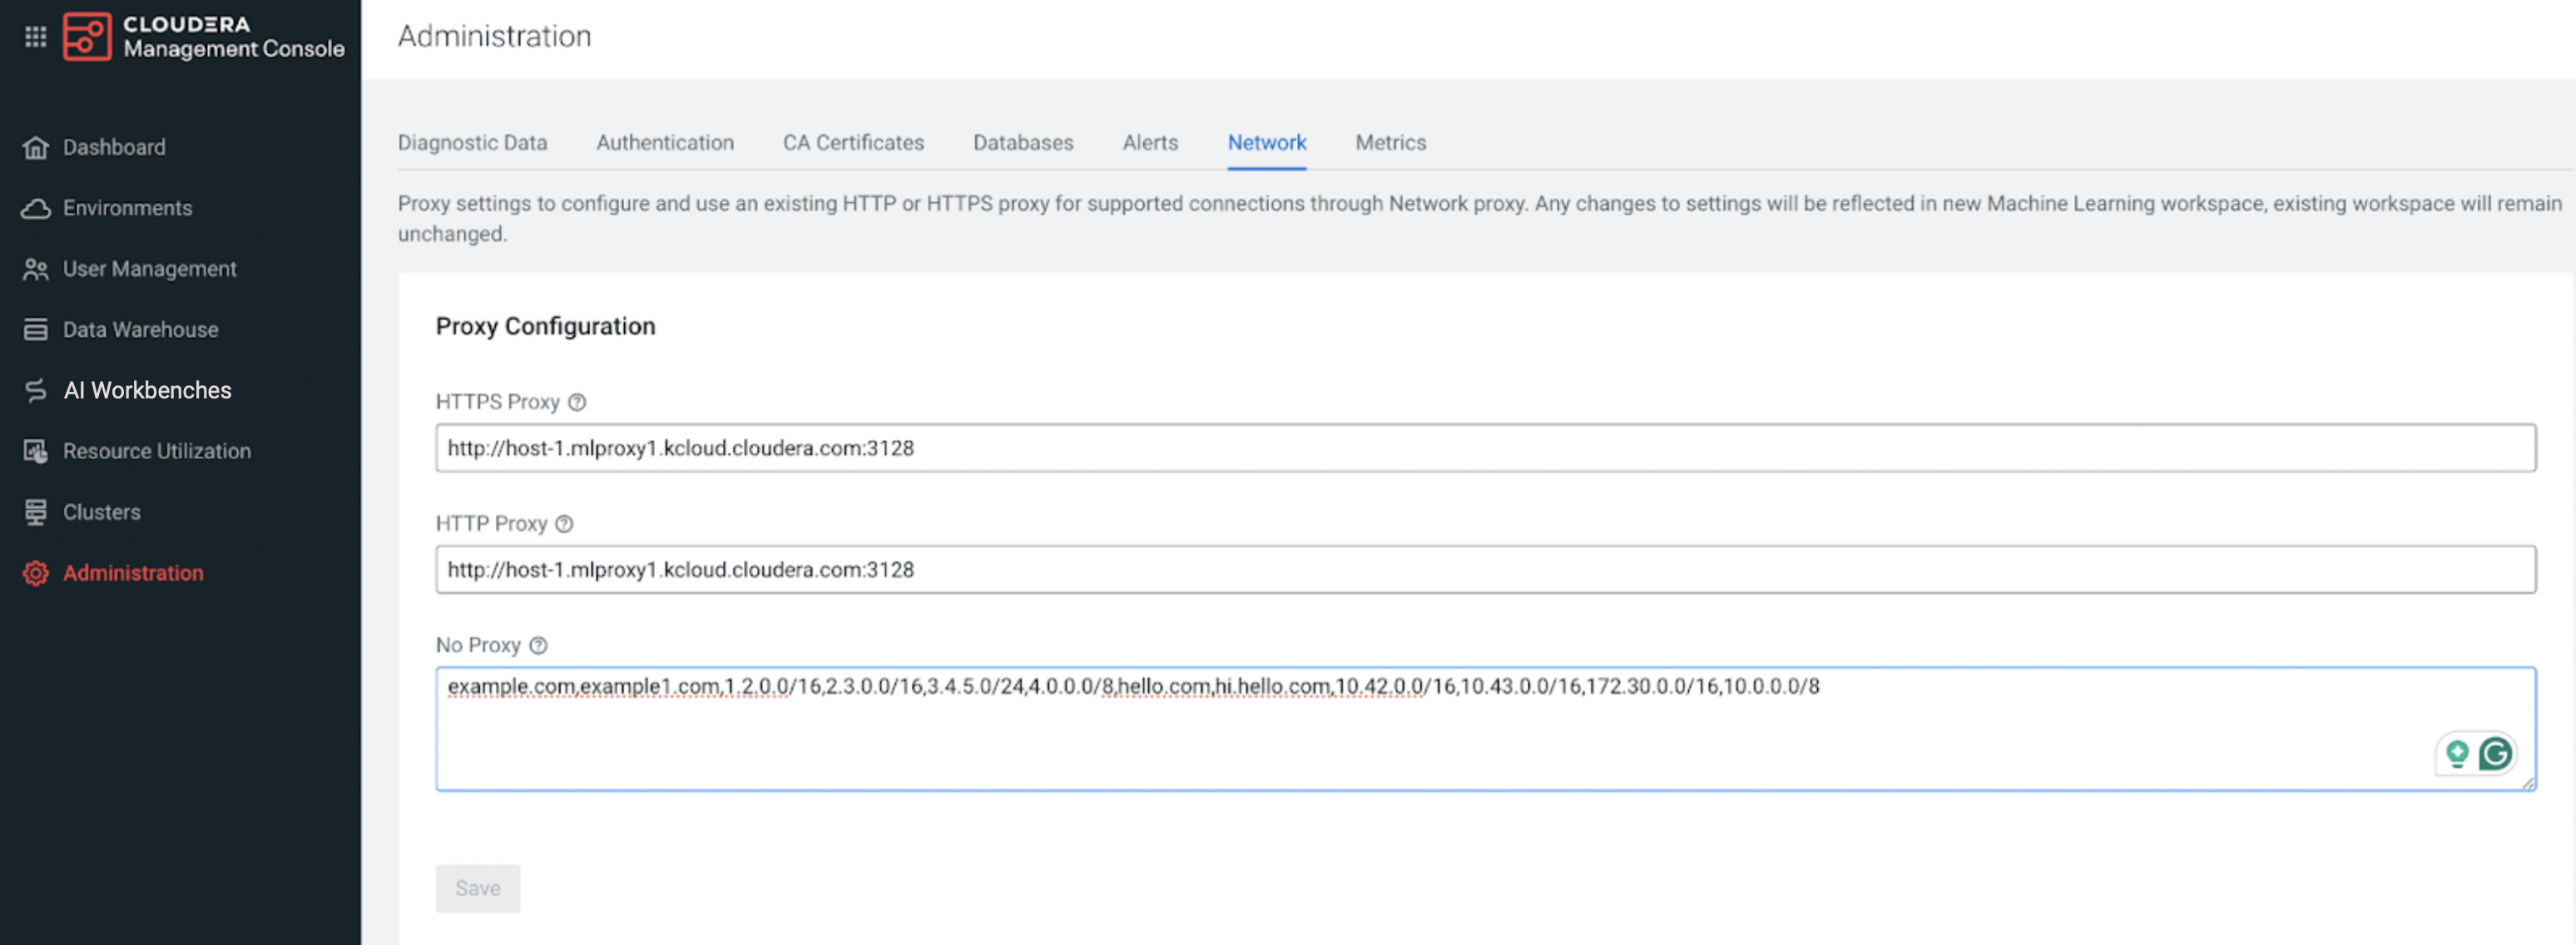This screenshot has width=2576, height=945.
Task: Show help tooltip for HTTP Proxy
Action: click(564, 524)
